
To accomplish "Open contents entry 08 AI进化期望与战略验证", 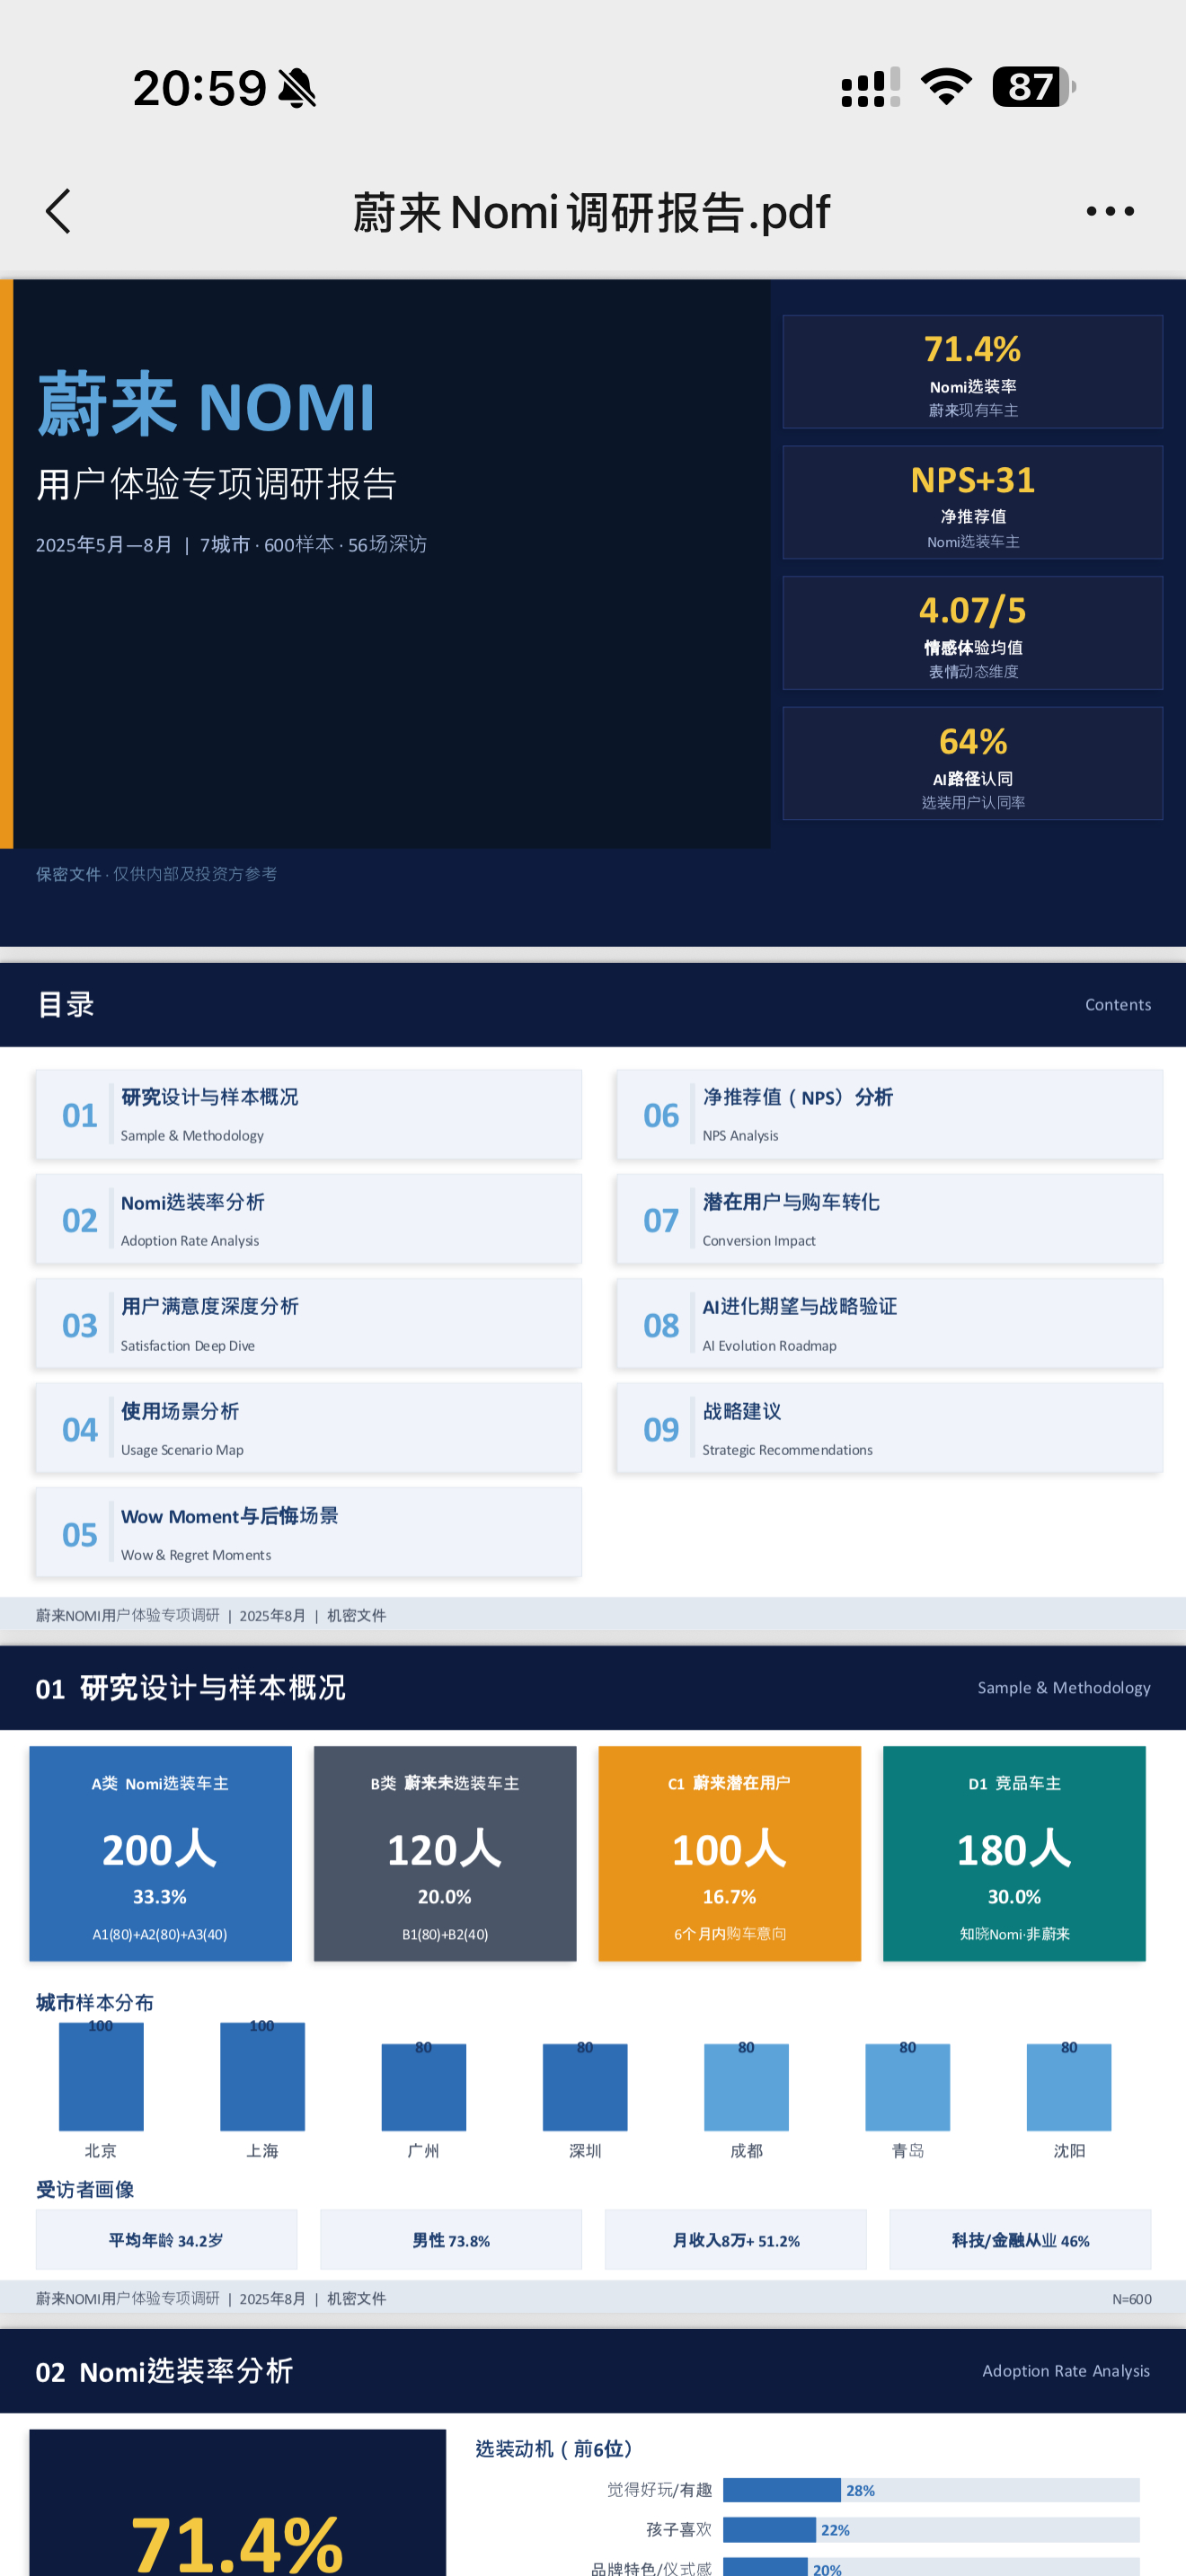I will pyautogui.click(x=889, y=1324).
